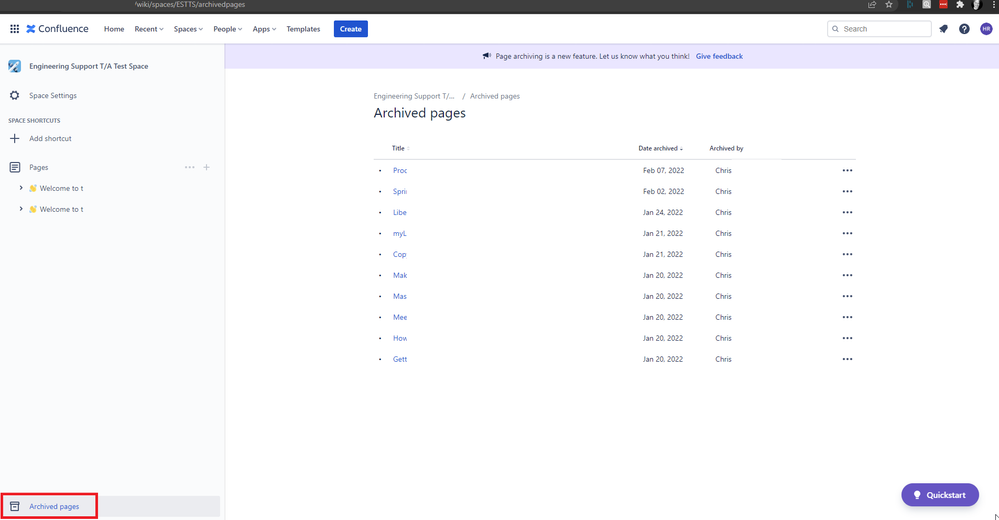The width and height of the screenshot is (999, 520).
Task: Open actions menu for Mas row
Action: pos(847,296)
